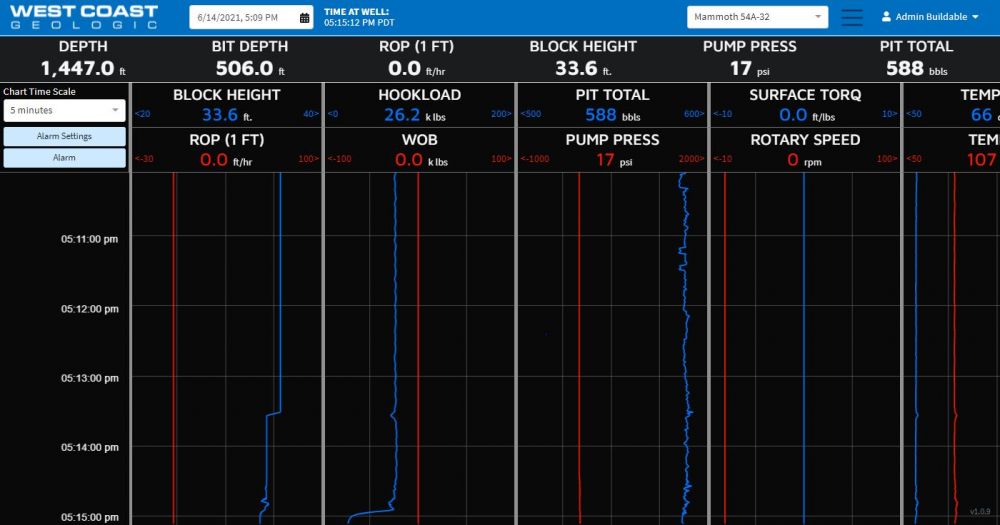1000x525 pixels.
Task: Click the Pit Total track header
Action: tap(612, 95)
